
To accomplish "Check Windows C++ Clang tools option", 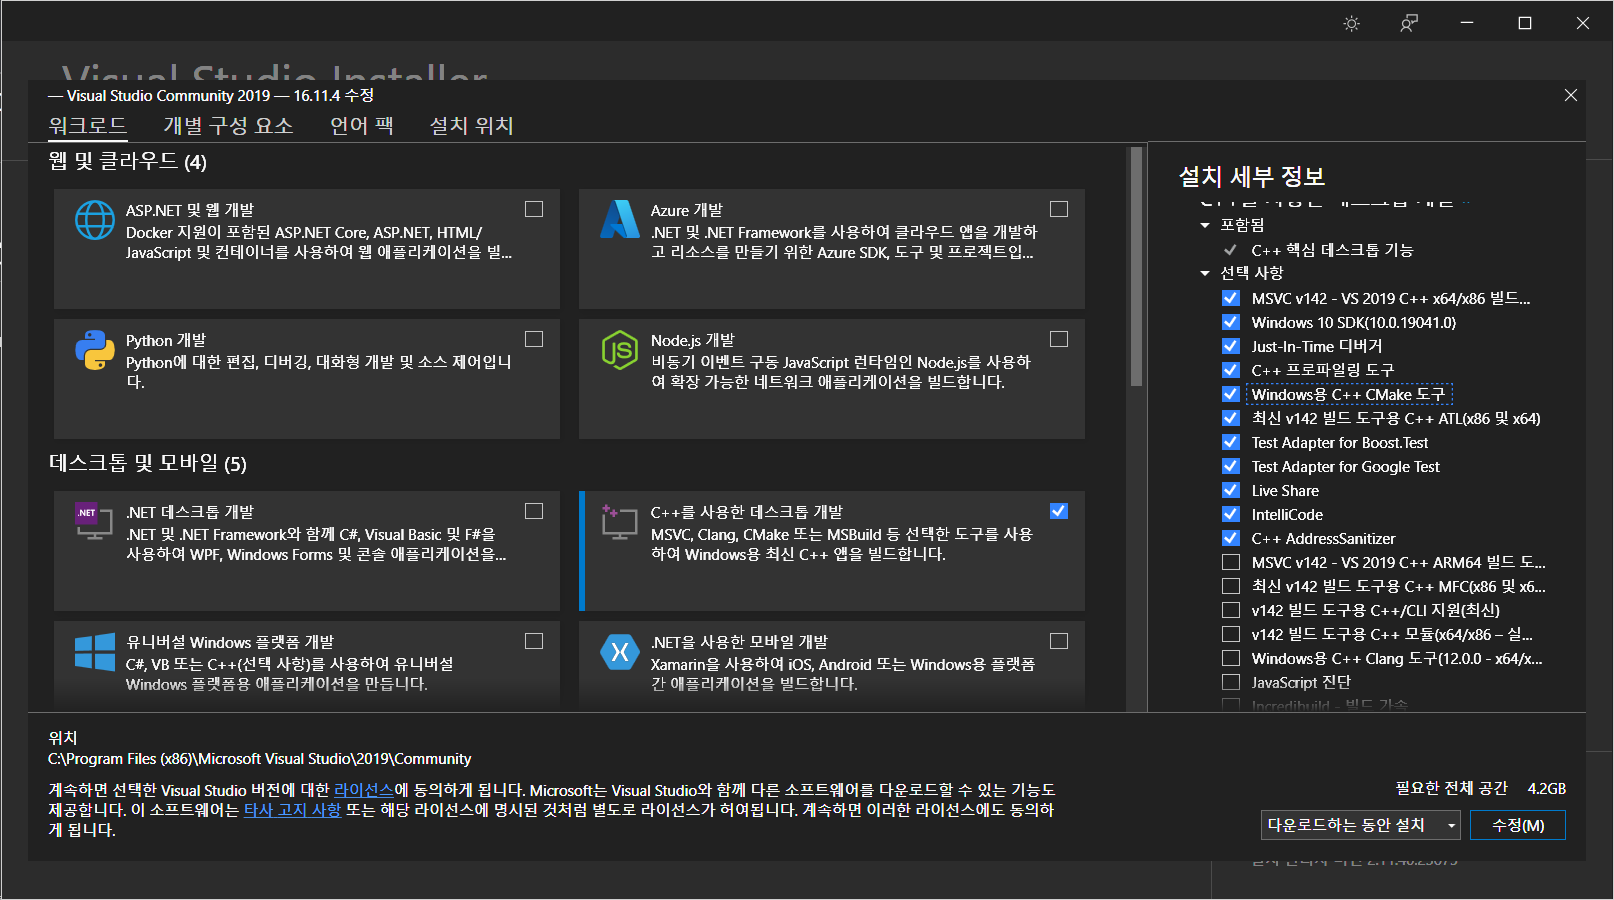I will click(1231, 658).
